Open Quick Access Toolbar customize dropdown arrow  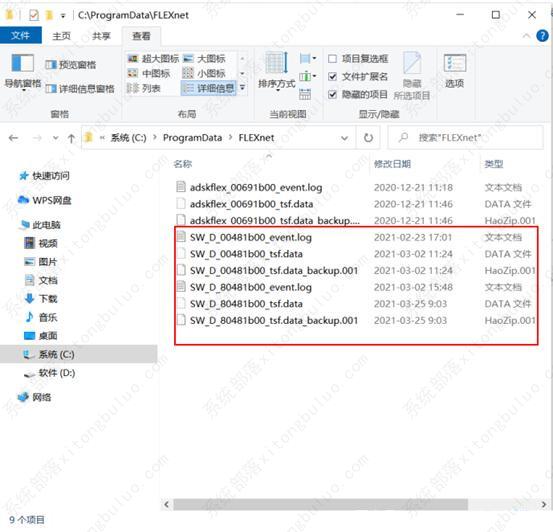[x=63, y=16]
